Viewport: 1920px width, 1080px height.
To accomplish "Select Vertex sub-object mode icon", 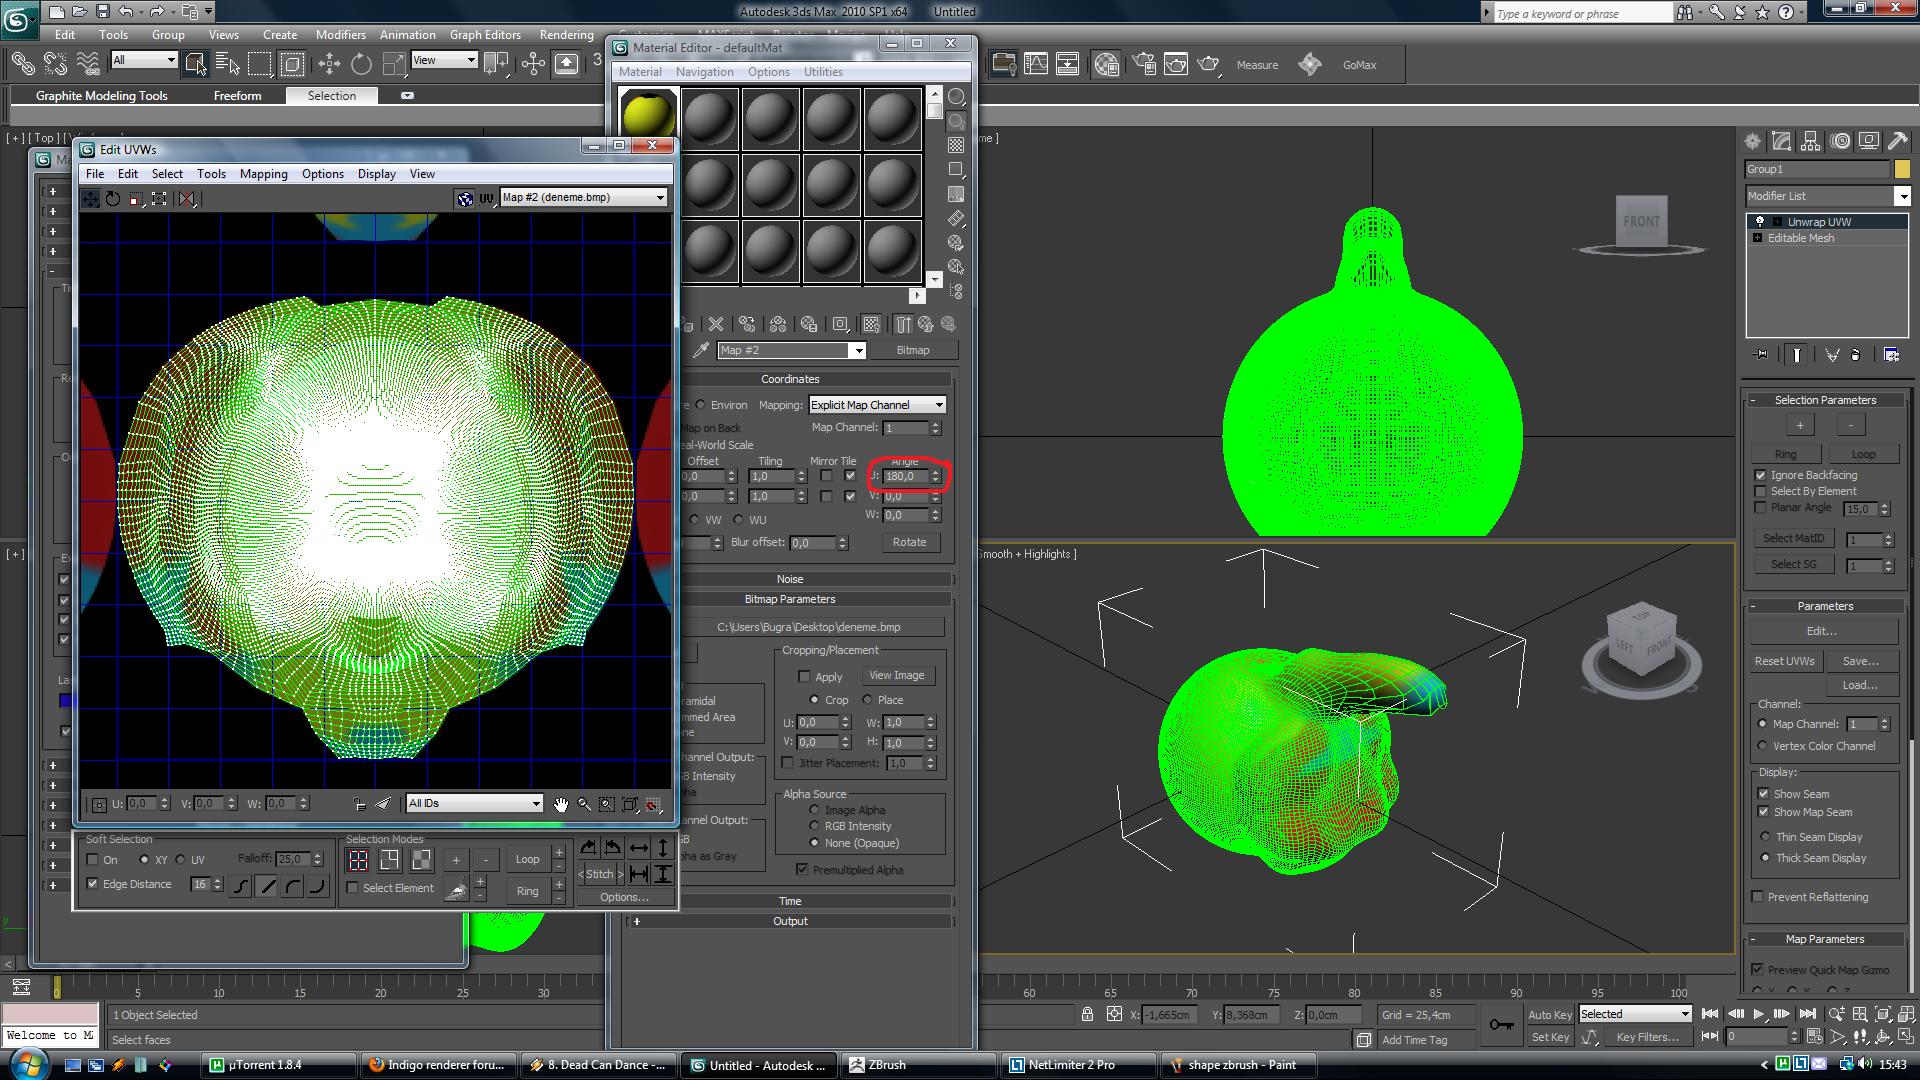I will 357,860.
